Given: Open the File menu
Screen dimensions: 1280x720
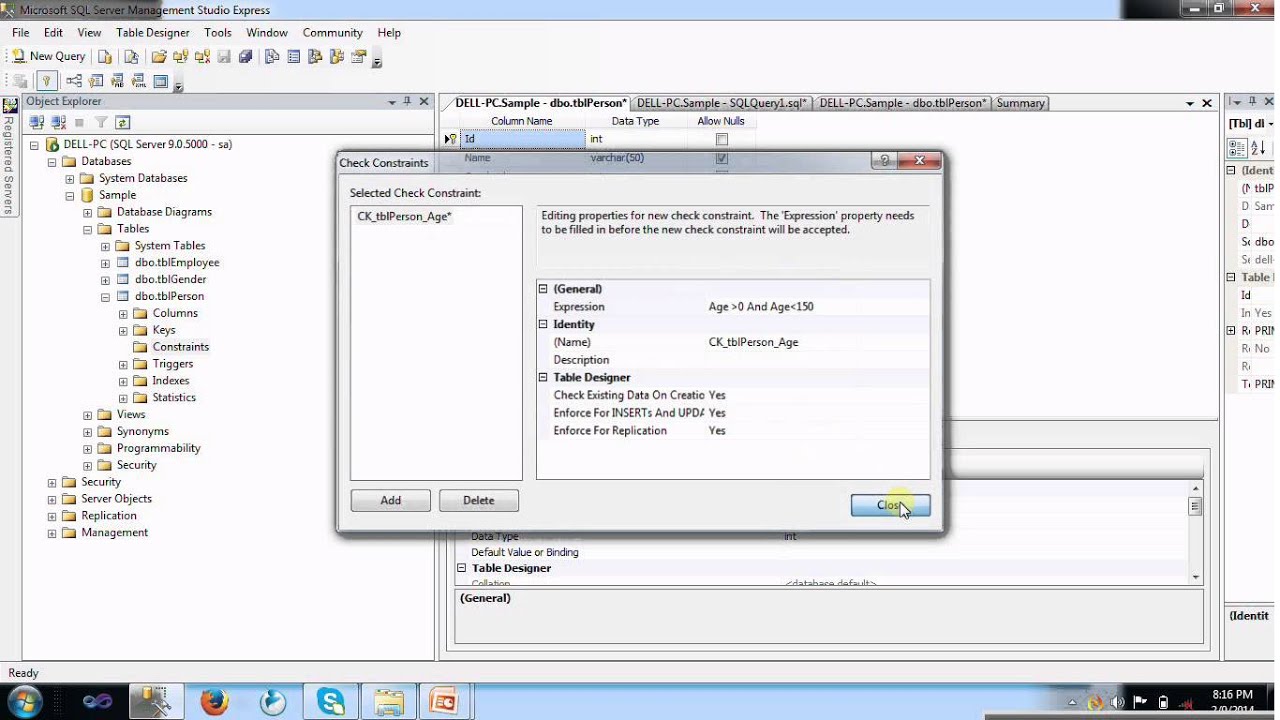Looking at the screenshot, I should 20,33.
